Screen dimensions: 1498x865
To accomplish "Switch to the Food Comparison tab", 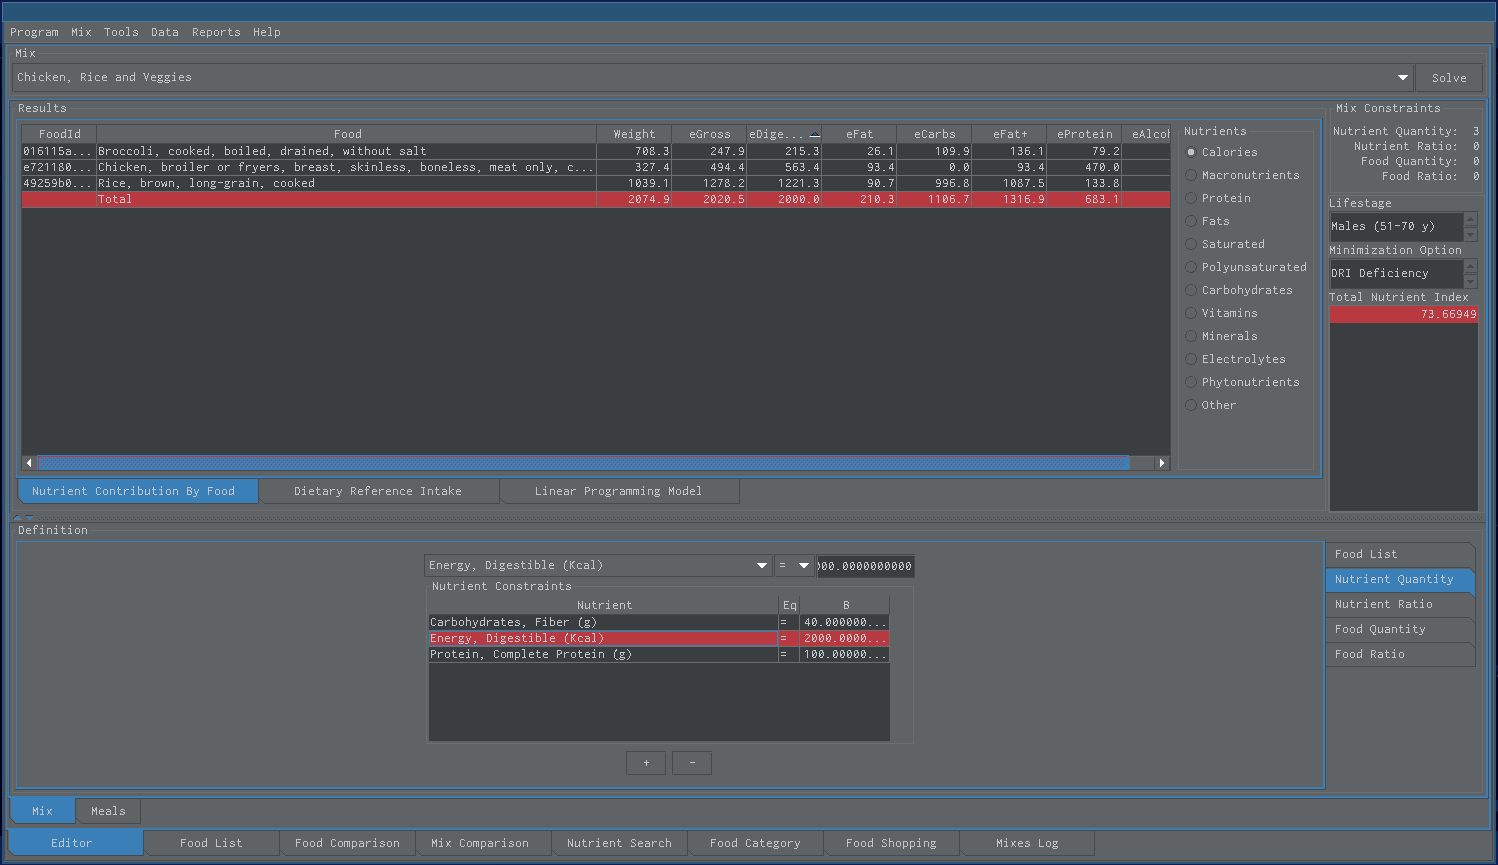I will tap(347, 843).
